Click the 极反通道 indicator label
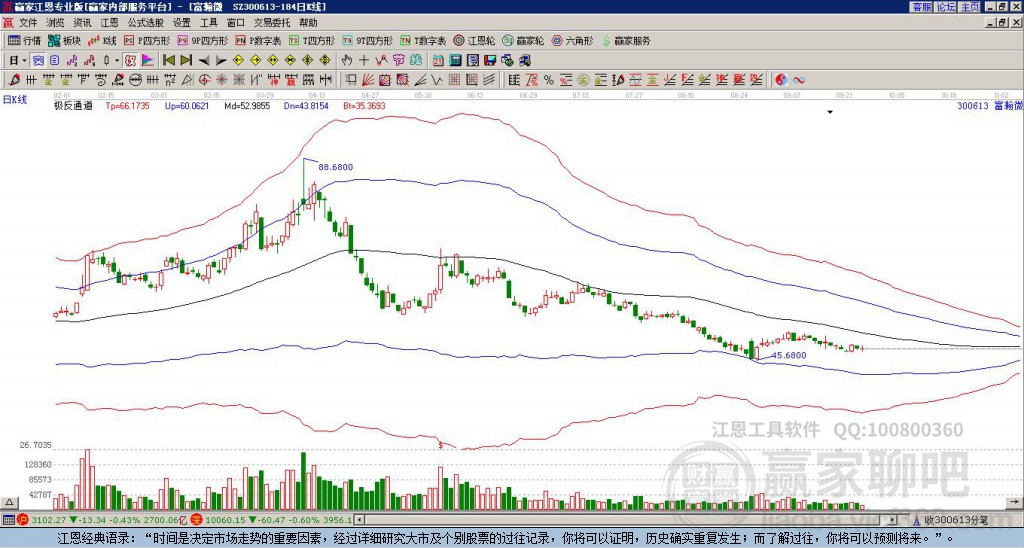 coord(73,105)
